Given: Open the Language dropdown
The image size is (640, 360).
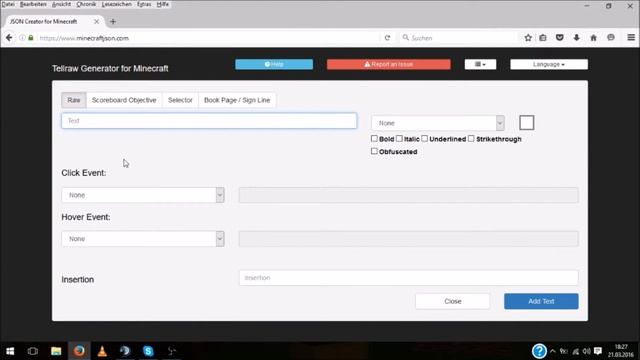Looking at the screenshot, I should (549, 64).
